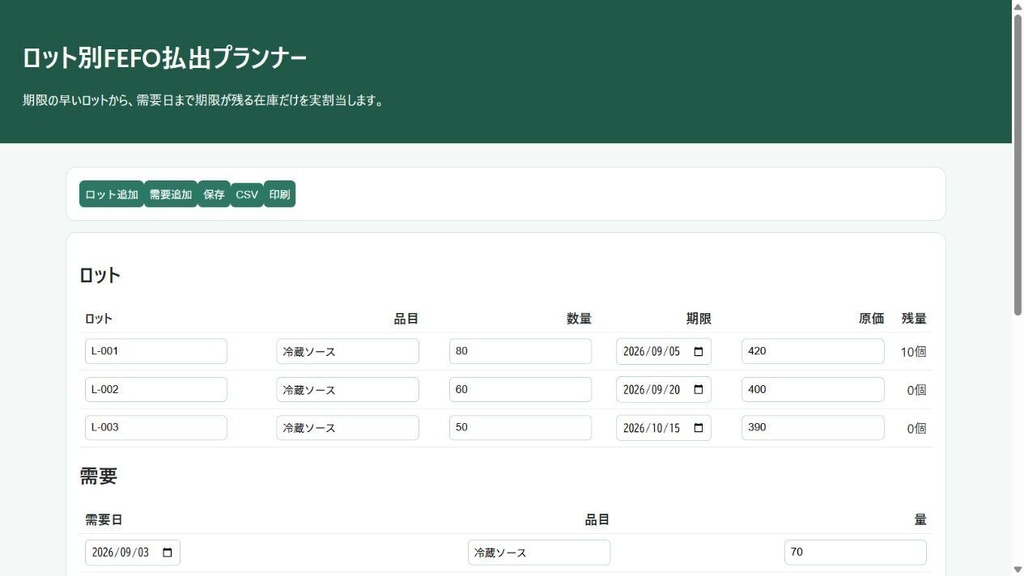
Task: Open calendar picker for demand date 2026/09/03
Action: point(167,552)
